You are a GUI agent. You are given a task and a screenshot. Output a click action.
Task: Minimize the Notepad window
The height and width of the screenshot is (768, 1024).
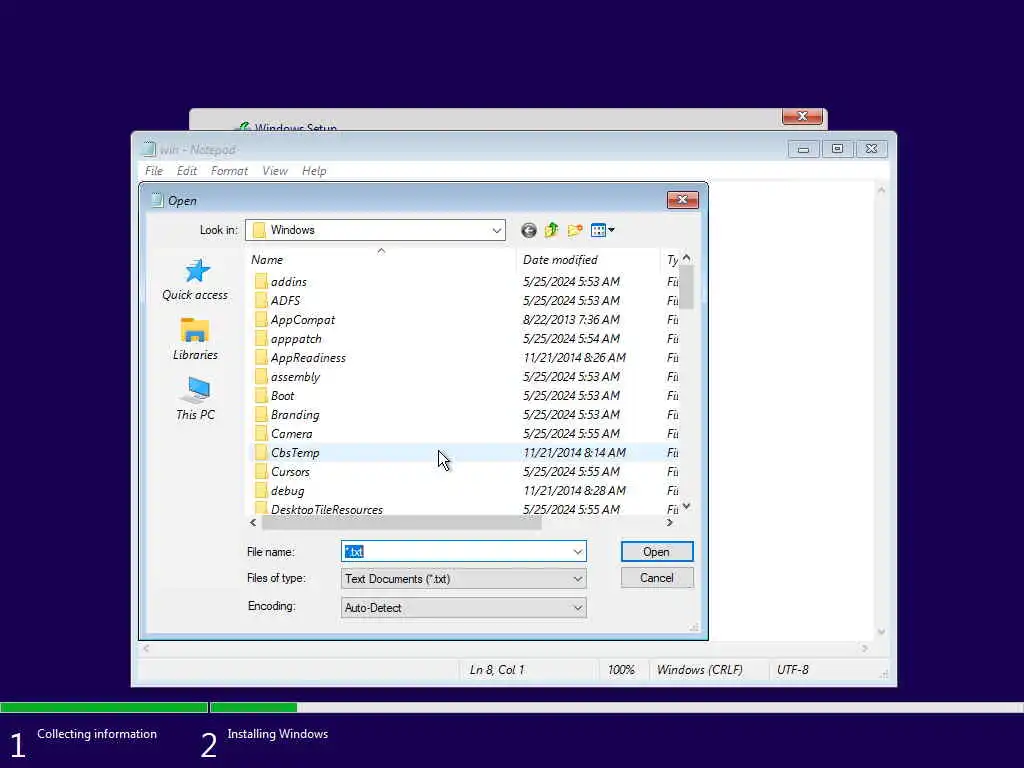(x=803, y=149)
